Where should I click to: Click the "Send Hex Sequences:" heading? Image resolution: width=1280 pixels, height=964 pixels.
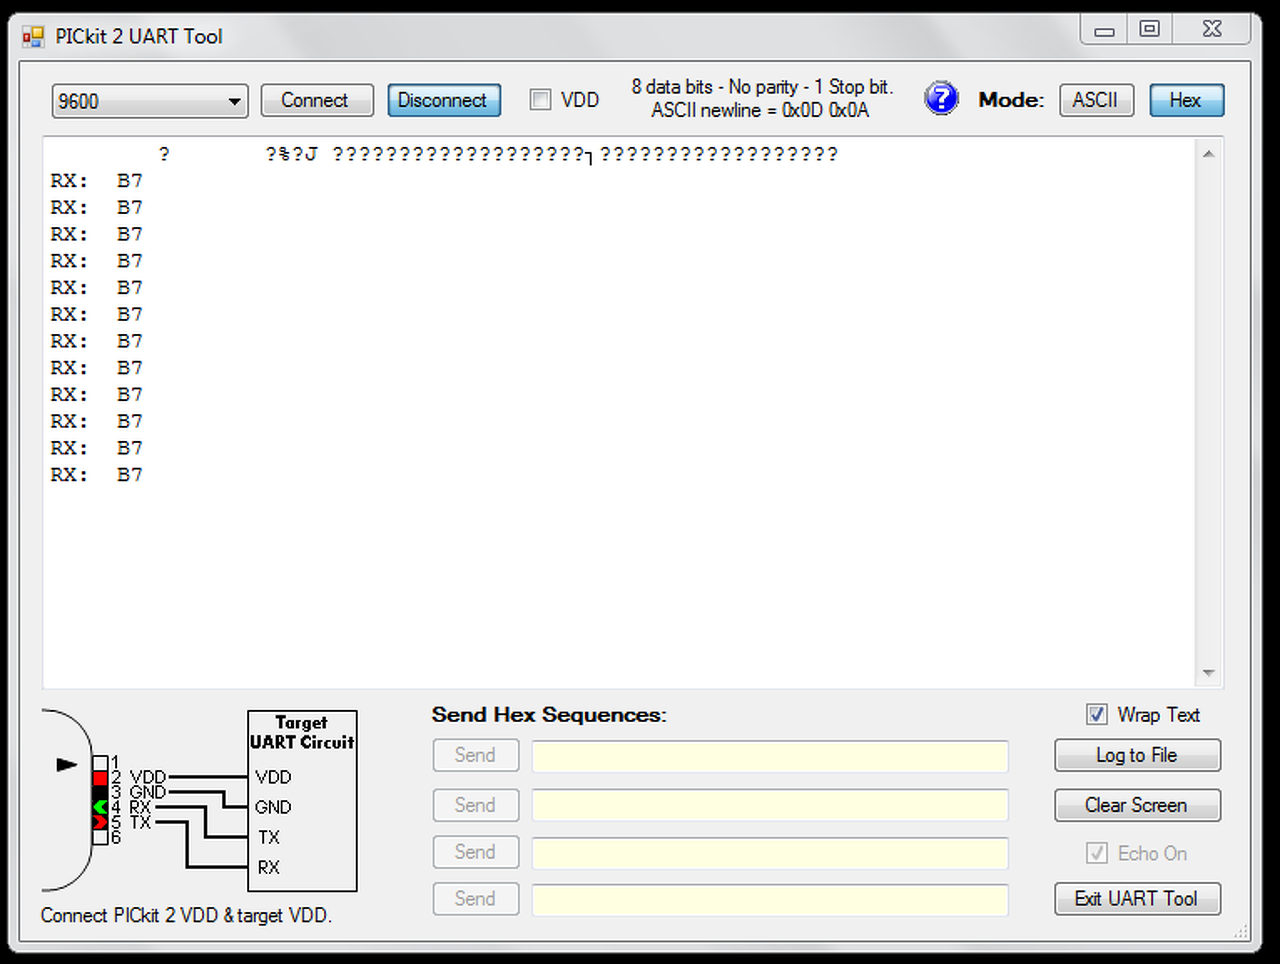click(549, 715)
